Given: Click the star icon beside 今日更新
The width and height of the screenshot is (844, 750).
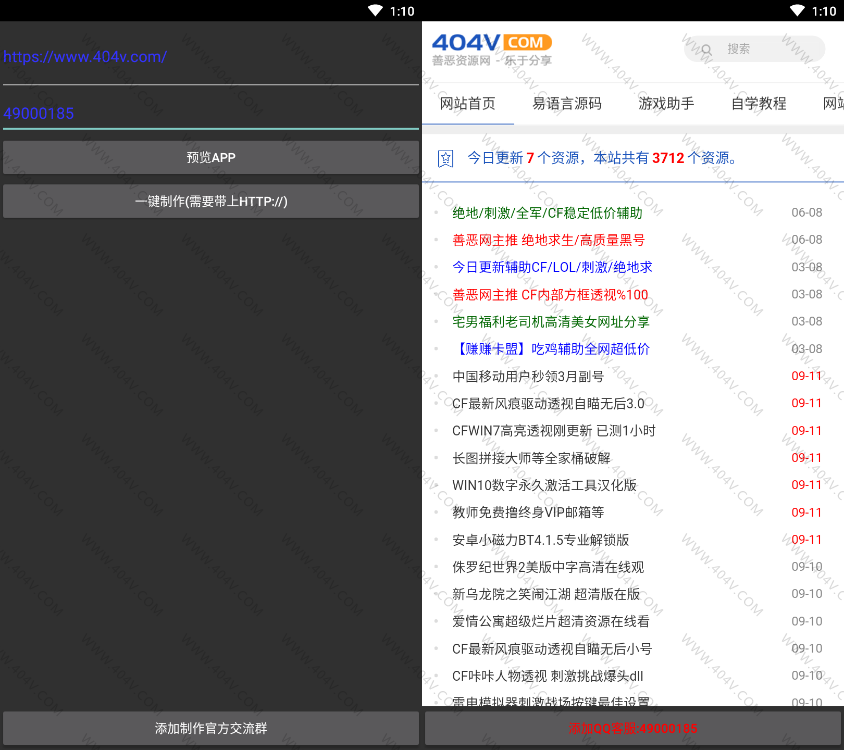Looking at the screenshot, I should click(446, 158).
